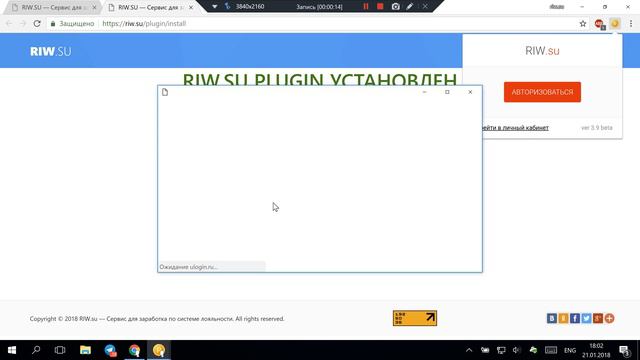Maximize the ulogin popup window
The image size is (640, 360).
pyautogui.click(x=447, y=92)
